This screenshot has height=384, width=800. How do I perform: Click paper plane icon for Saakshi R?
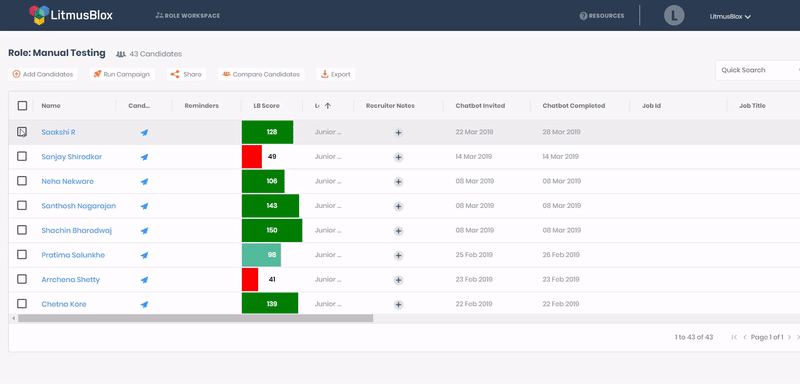pyautogui.click(x=144, y=133)
